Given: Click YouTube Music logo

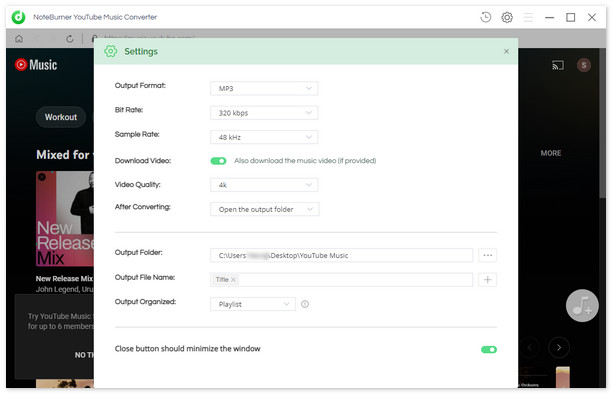Looking at the screenshot, I should pyautogui.click(x=36, y=65).
